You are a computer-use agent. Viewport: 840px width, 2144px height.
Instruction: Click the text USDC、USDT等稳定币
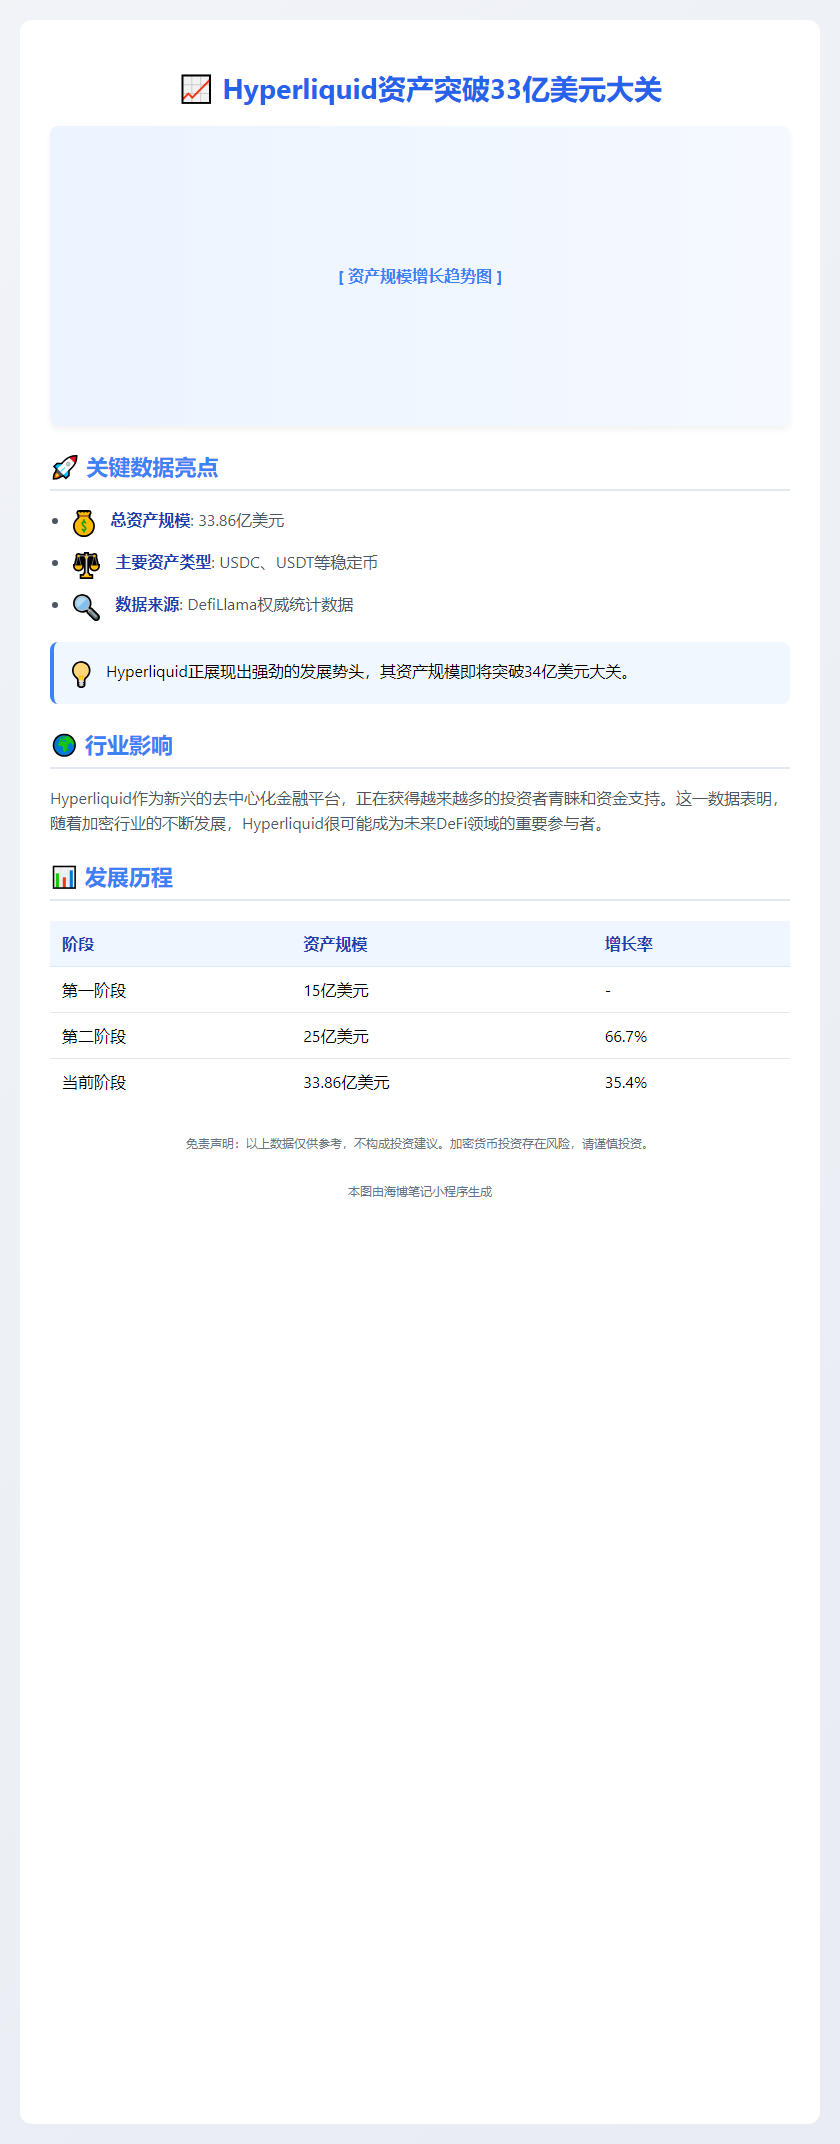[299, 562]
